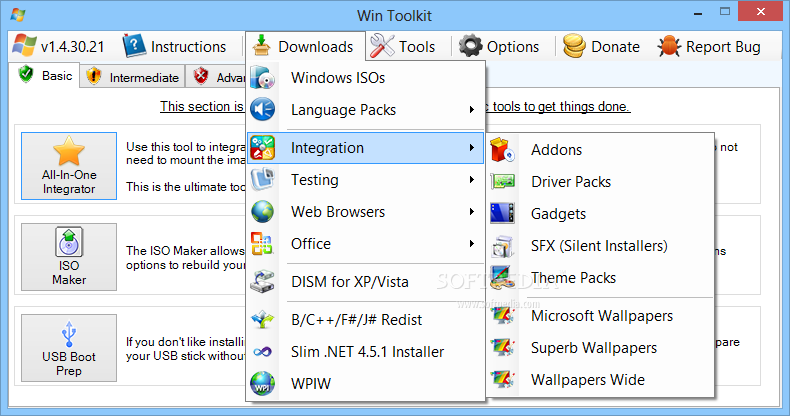Choose Windows ISOs from Downloads menu
The width and height of the screenshot is (790, 416).
[x=365, y=78]
